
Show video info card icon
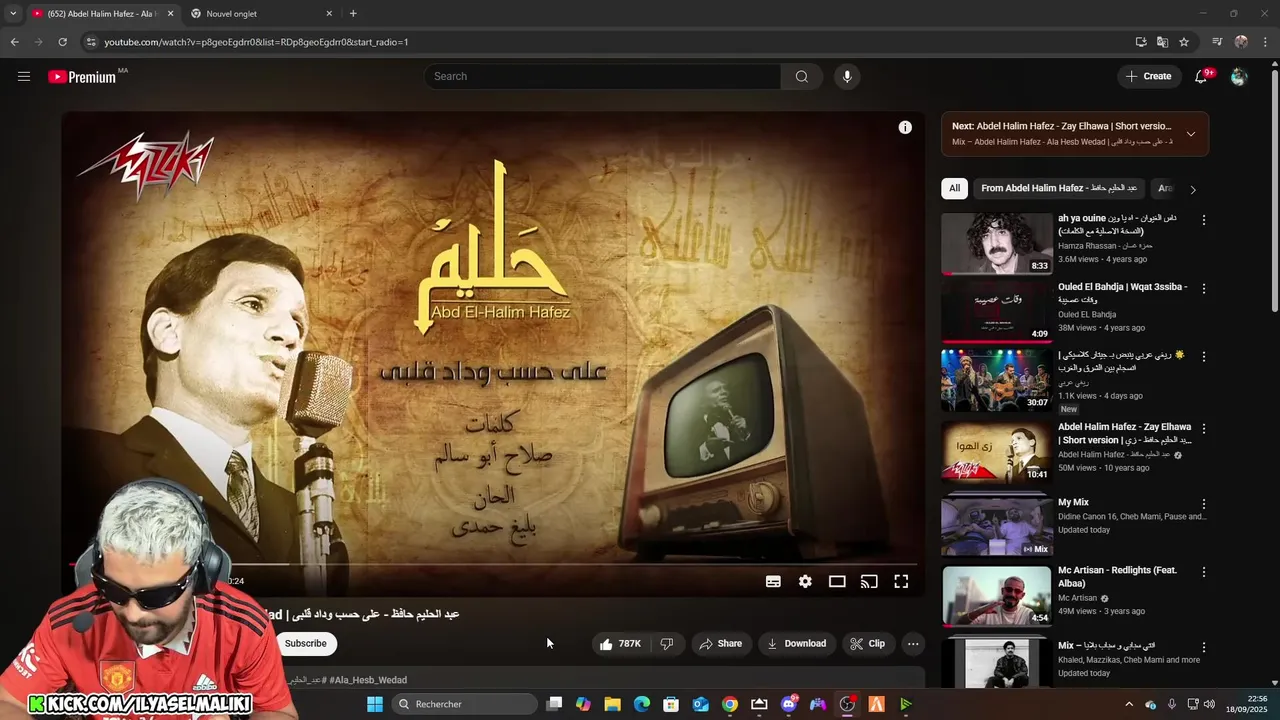pyautogui.click(x=905, y=127)
